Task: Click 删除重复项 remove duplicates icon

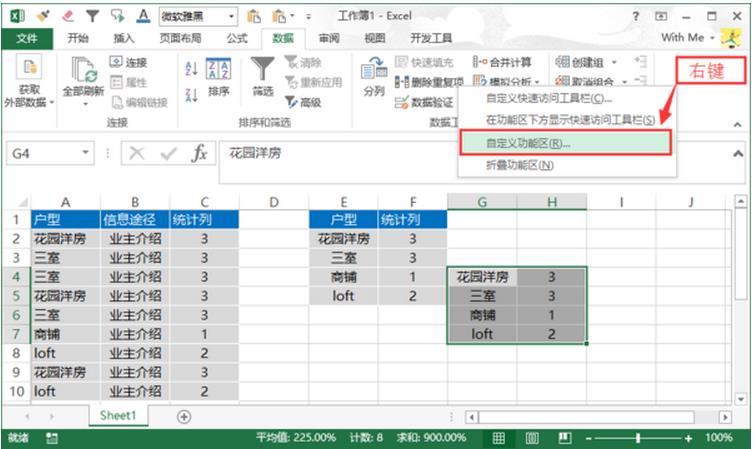Action: pos(401,82)
